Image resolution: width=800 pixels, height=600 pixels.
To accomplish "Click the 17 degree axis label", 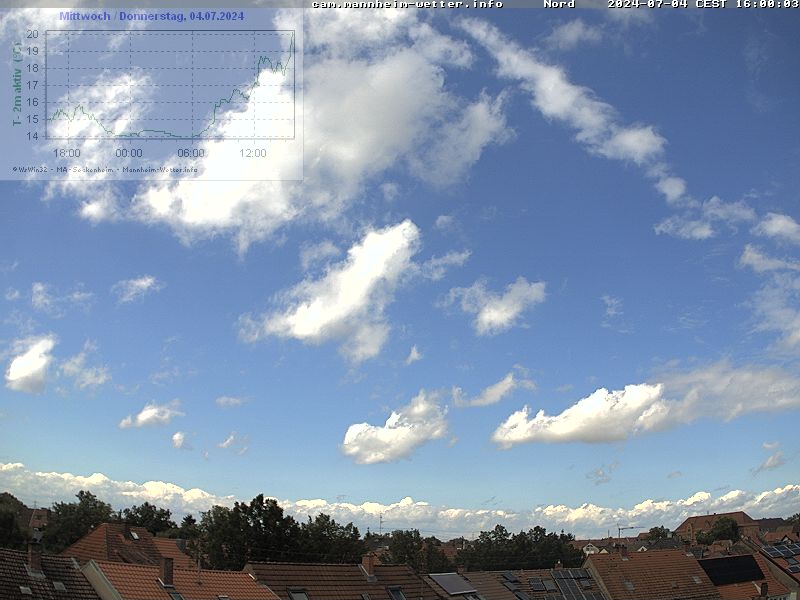I will [32, 85].
